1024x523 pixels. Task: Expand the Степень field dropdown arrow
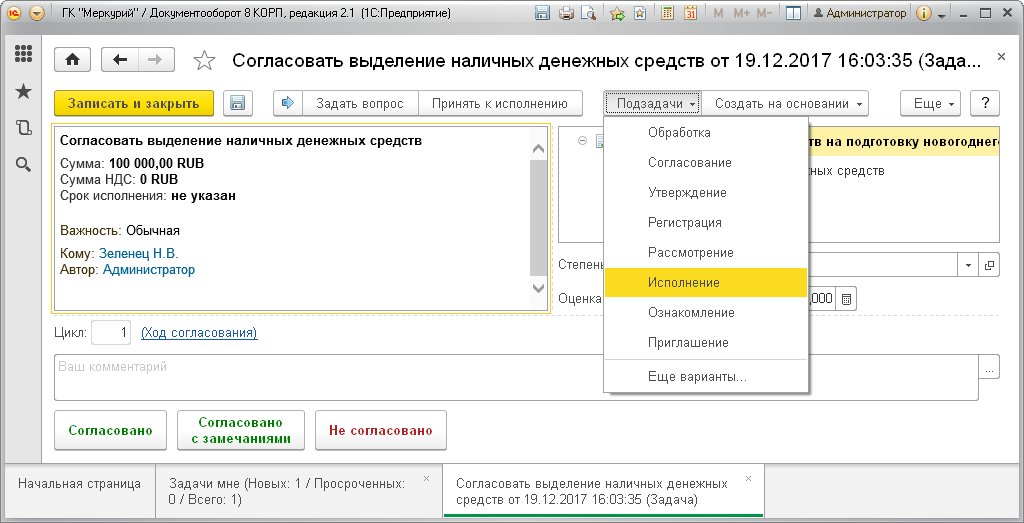[968, 265]
